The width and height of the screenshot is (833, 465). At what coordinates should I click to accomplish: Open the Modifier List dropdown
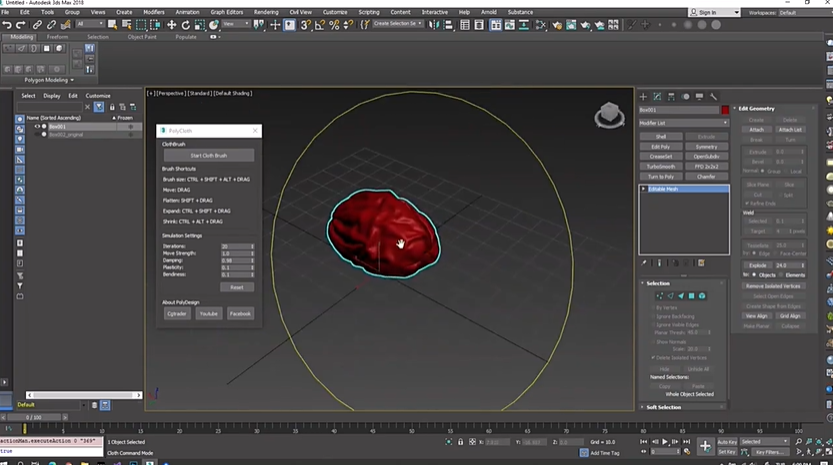[684, 123]
